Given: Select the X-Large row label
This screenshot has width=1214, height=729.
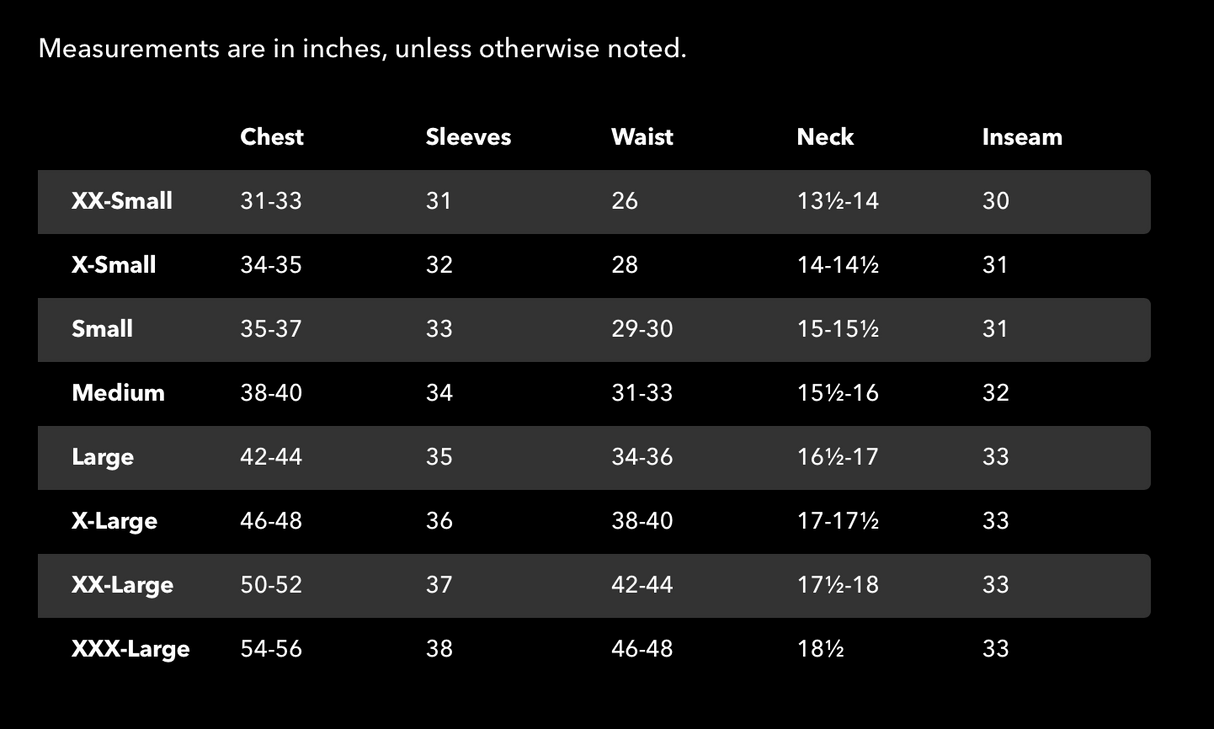Looking at the screenshot, I should pyautogui.click(x=114, y=521).
